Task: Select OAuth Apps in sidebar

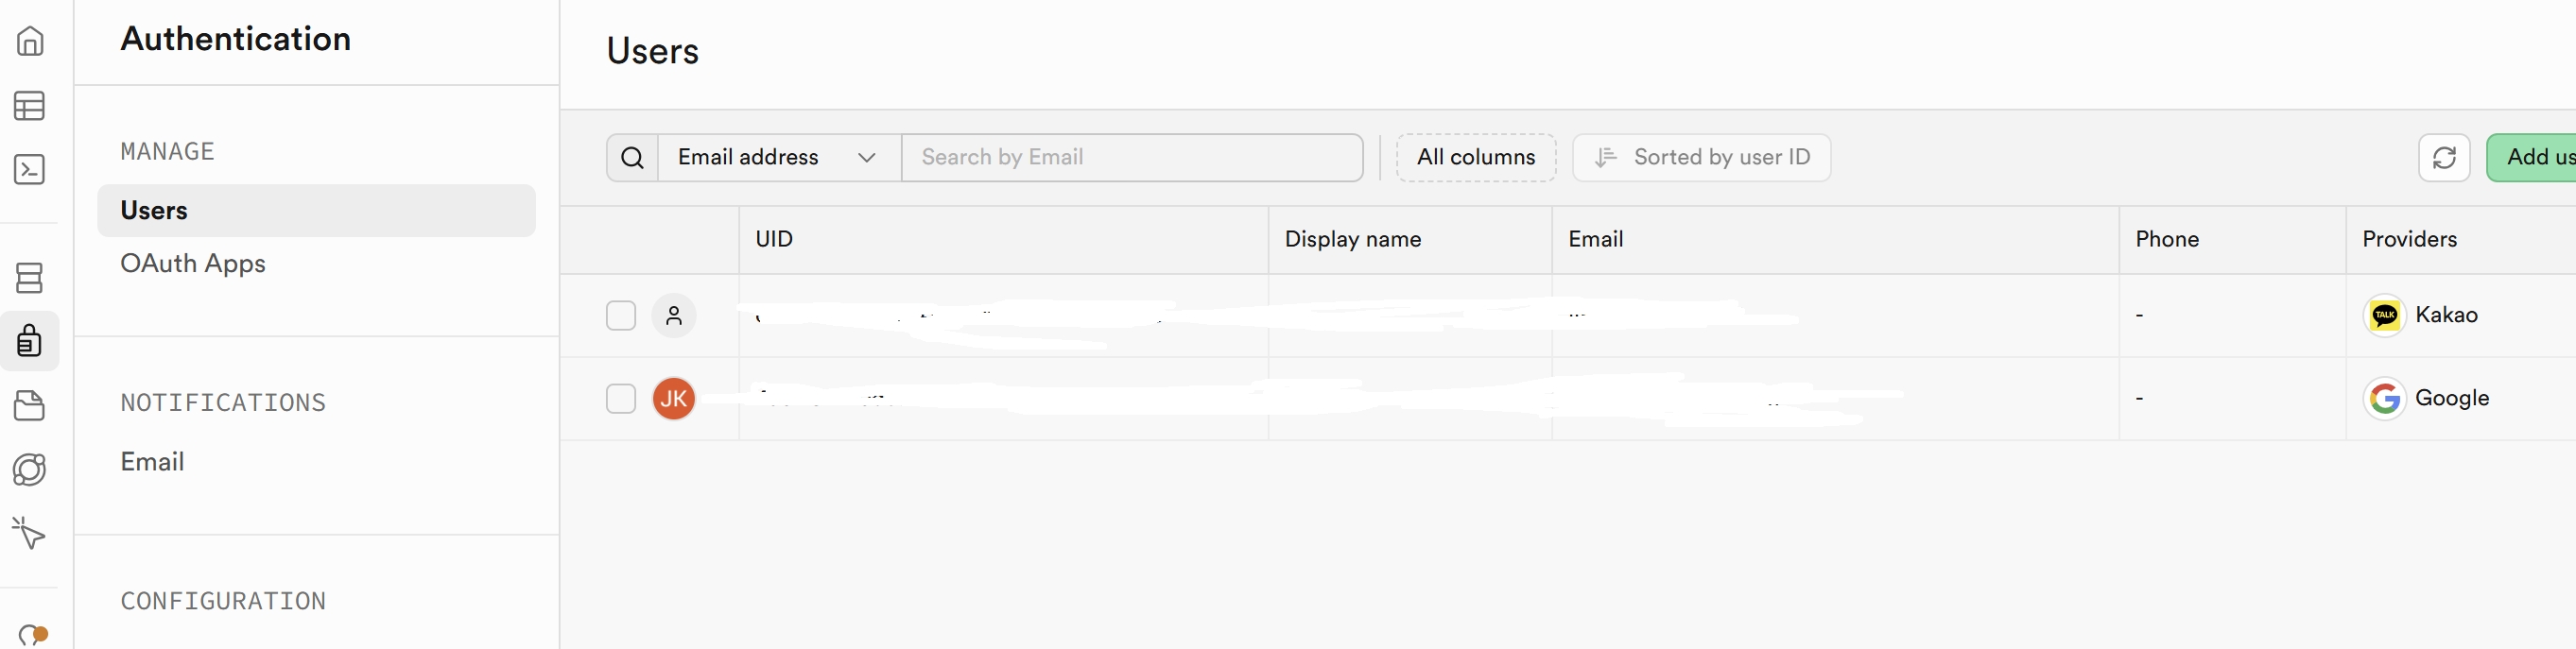Action: pos(193,264)
